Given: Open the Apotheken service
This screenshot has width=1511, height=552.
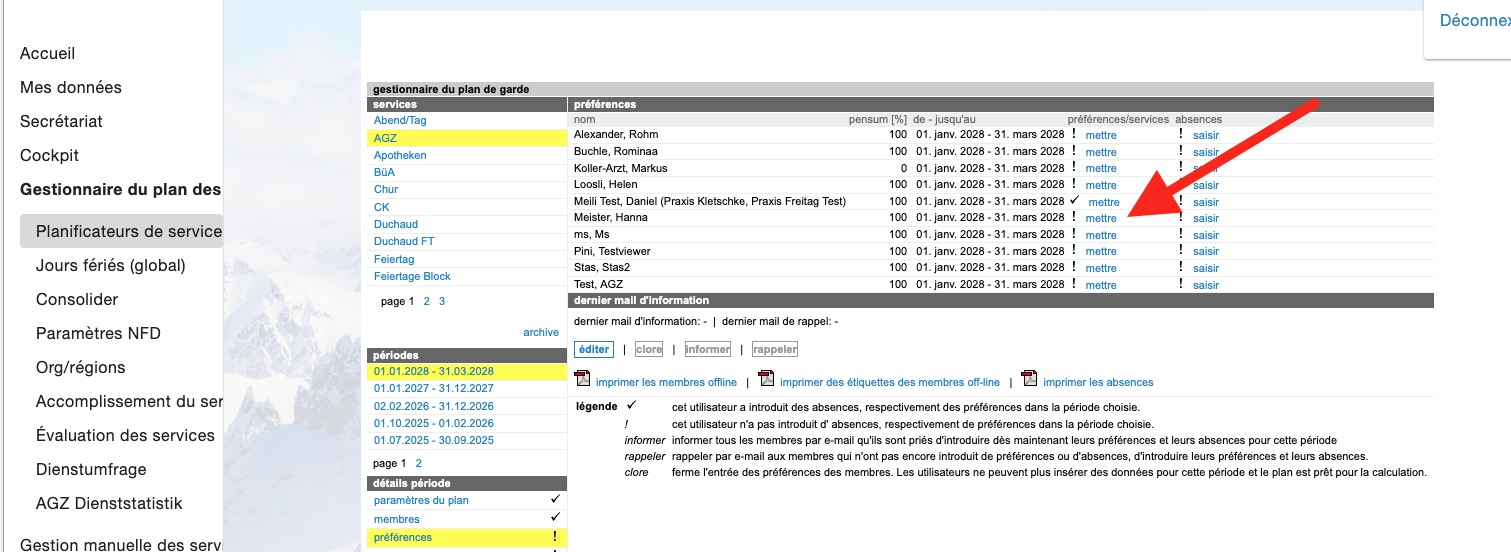Looking at the screenshot, I should [400, 155].
